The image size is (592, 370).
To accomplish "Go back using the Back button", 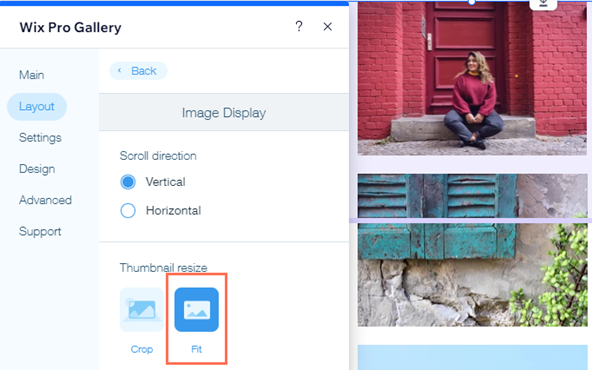I will 138,71.
